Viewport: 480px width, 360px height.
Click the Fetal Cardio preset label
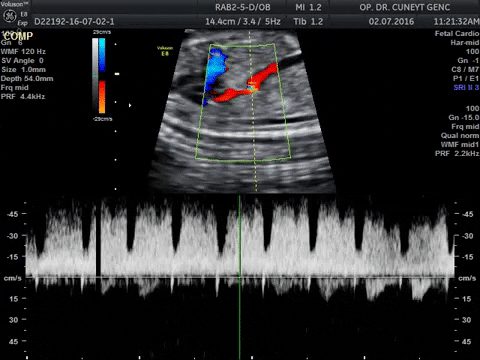click(x=457, y=34)
